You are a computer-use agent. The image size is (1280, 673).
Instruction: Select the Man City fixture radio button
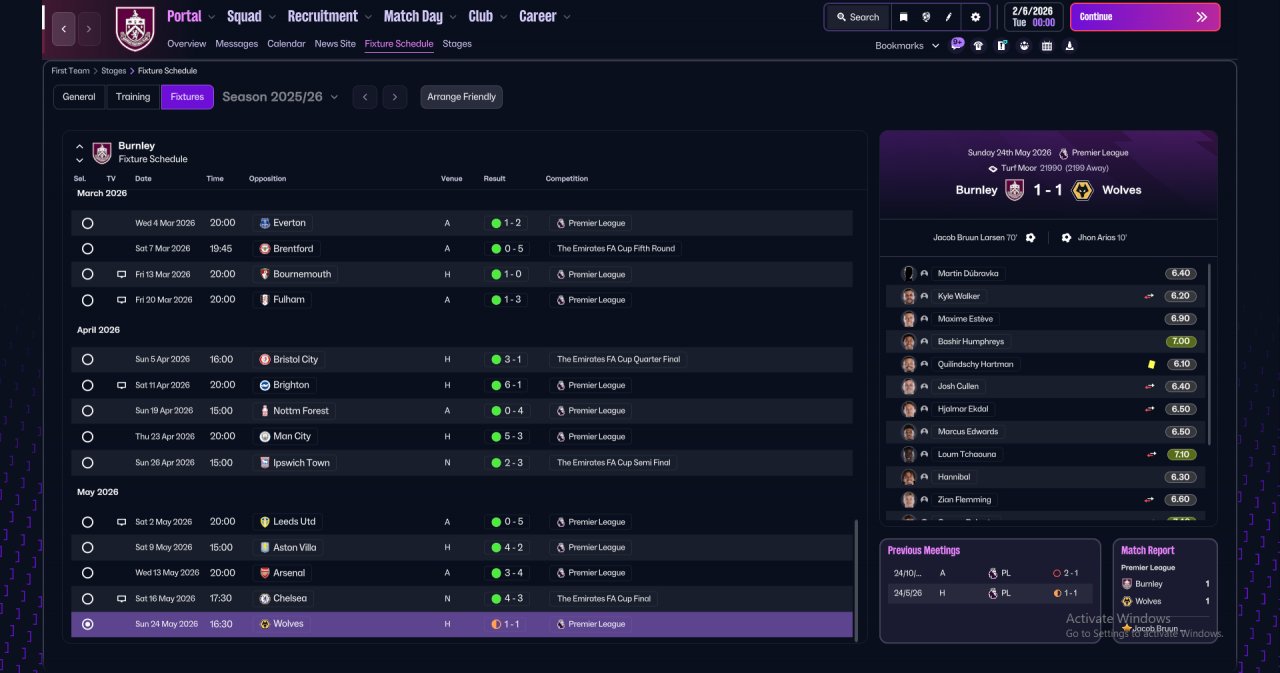[88, 437]
